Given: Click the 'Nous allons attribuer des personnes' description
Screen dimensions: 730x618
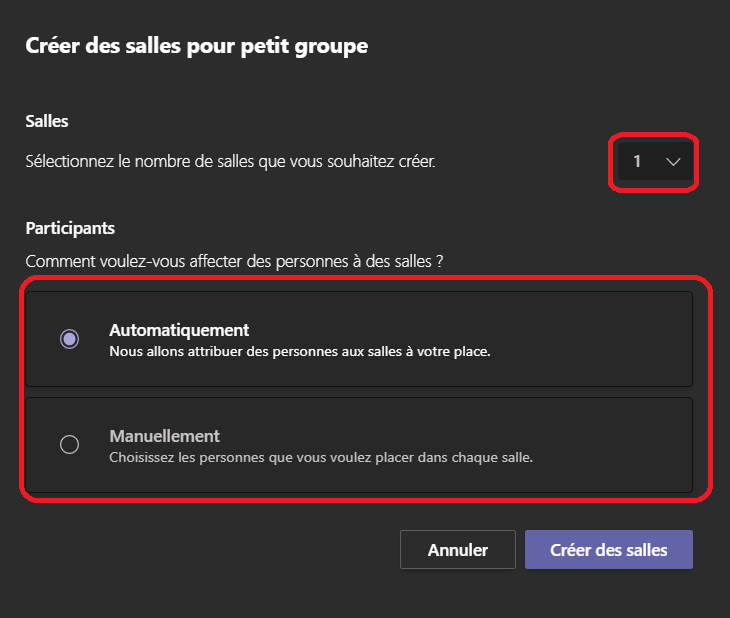Looking at the screenshot, I should (300, 352).
